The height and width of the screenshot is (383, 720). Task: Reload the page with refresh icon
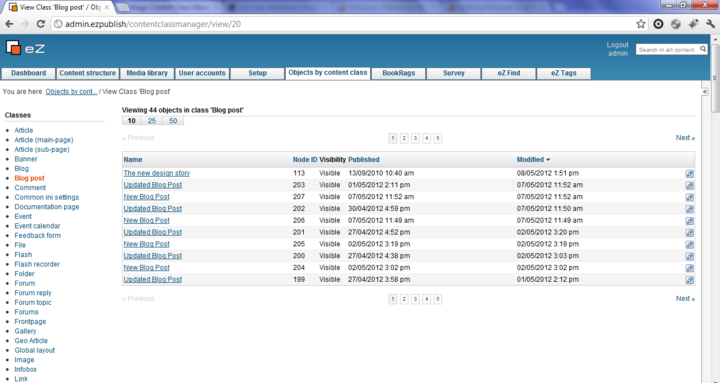(40, 24)
